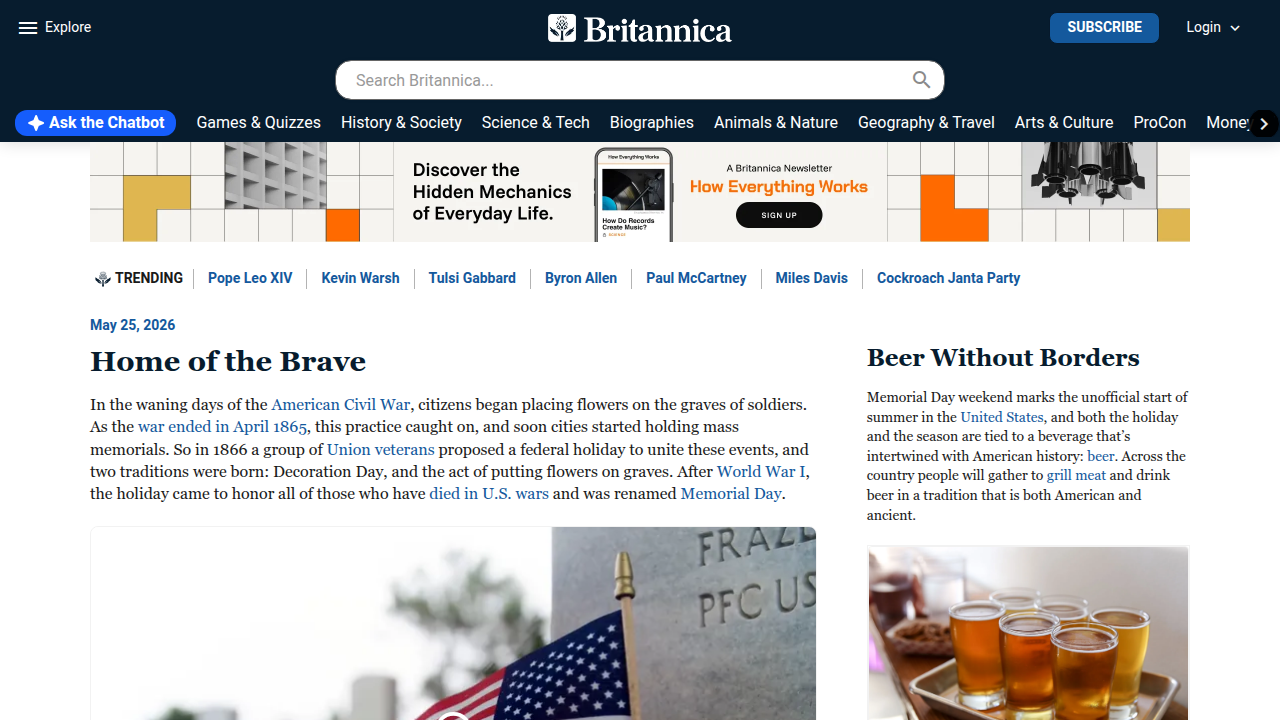The image size is (1280, 720).
Task: Follow the grill meat link
Action: click(1076, 476)
